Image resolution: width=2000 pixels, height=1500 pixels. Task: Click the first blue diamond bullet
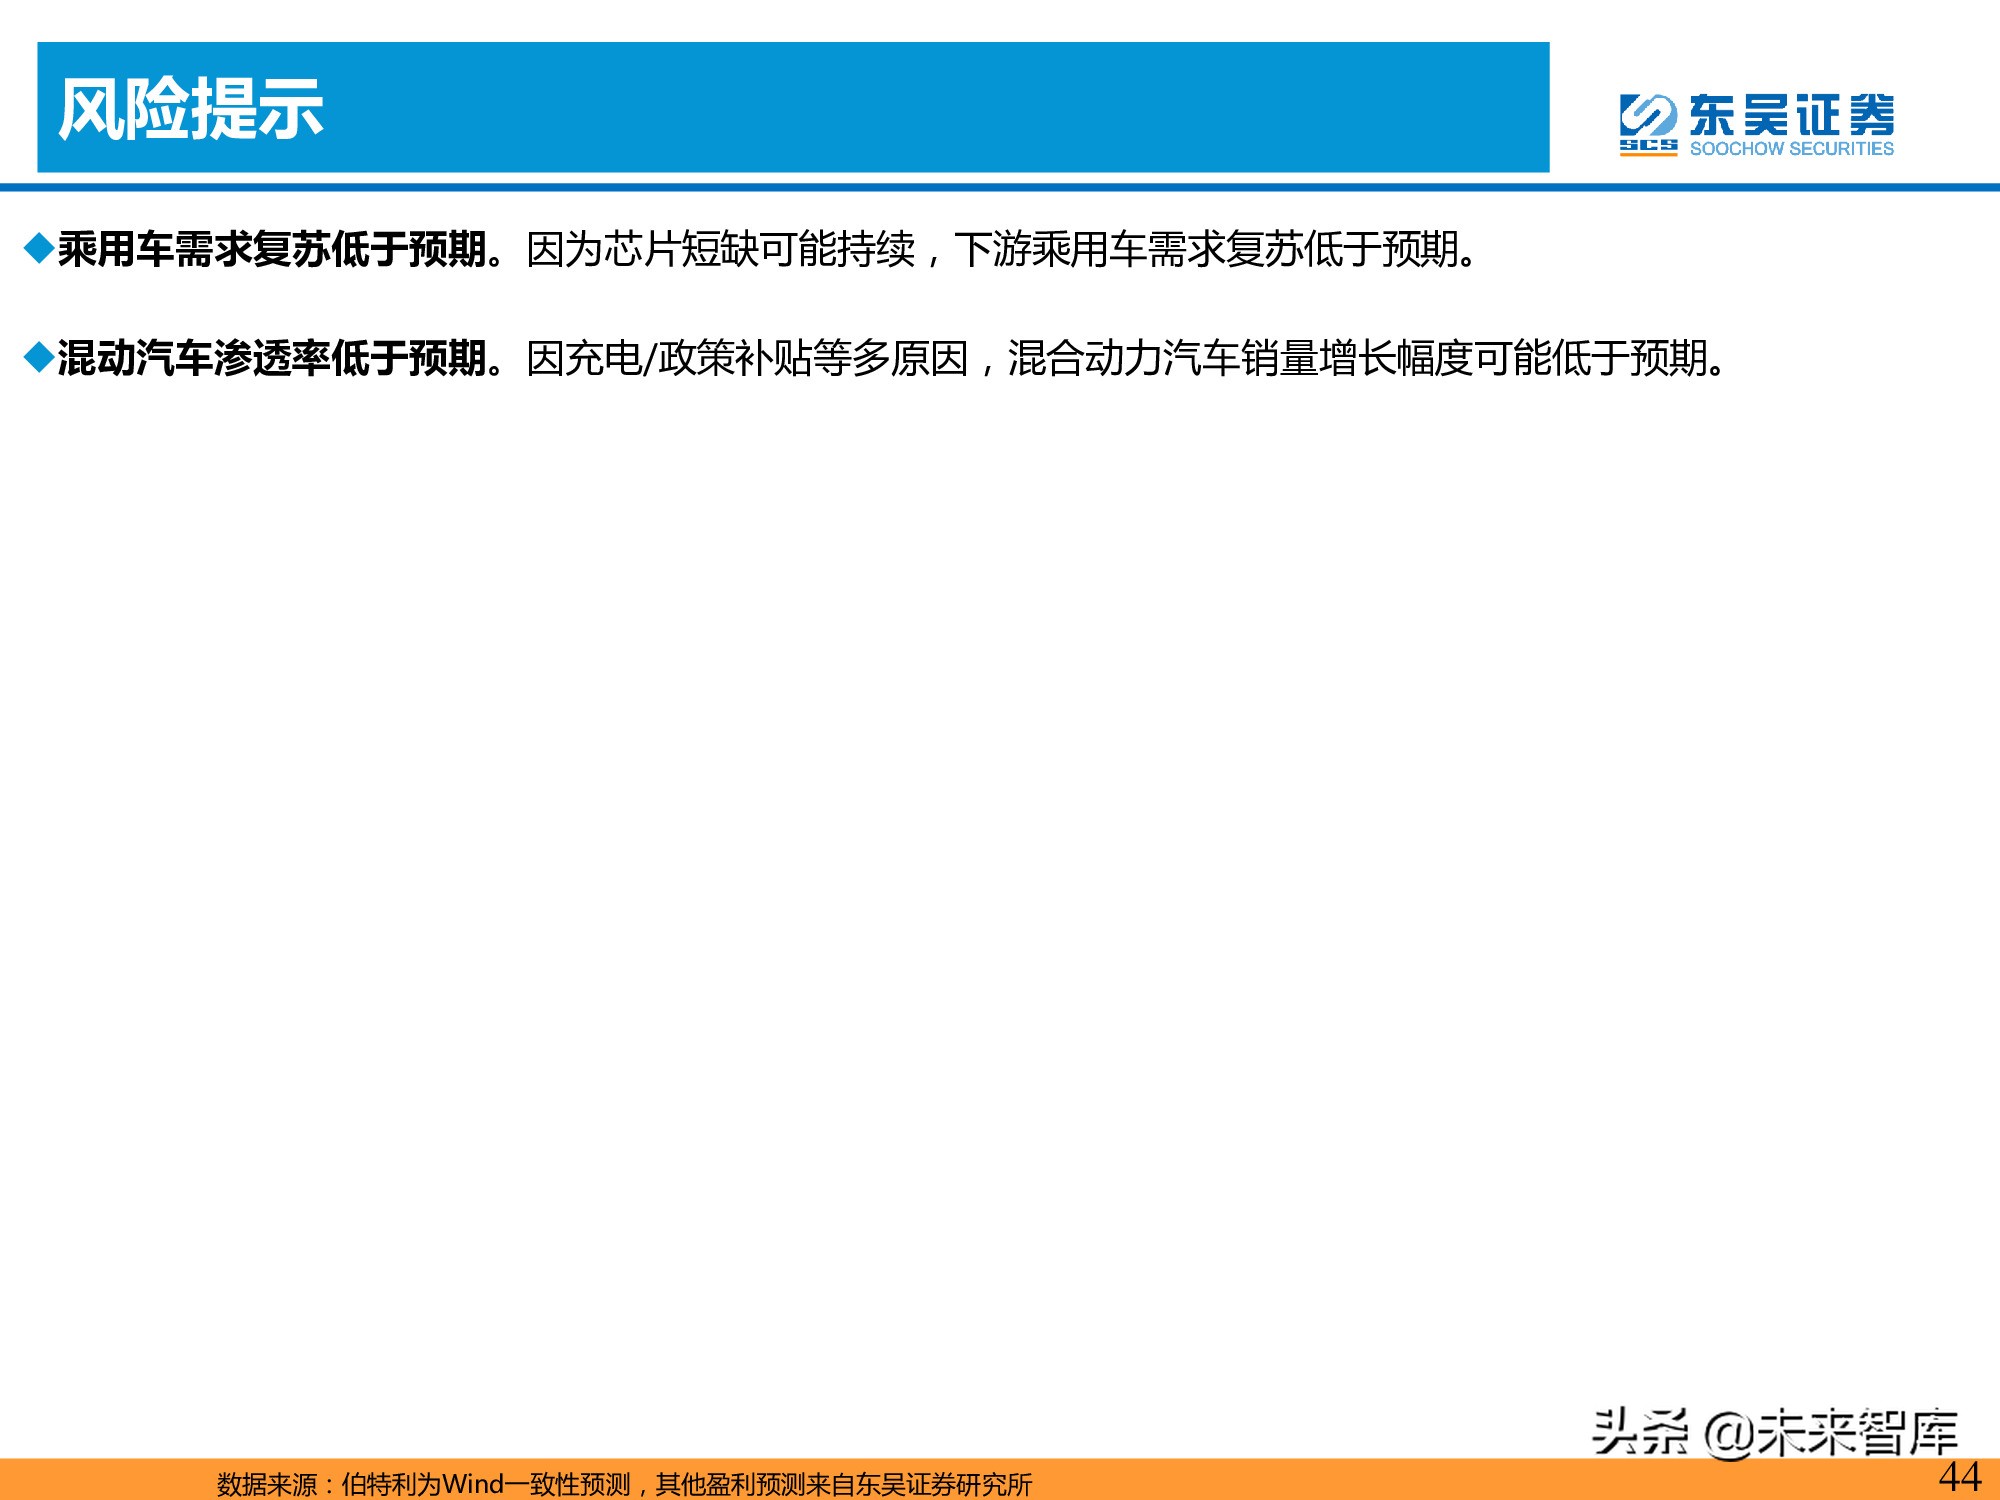coord(39,248)
